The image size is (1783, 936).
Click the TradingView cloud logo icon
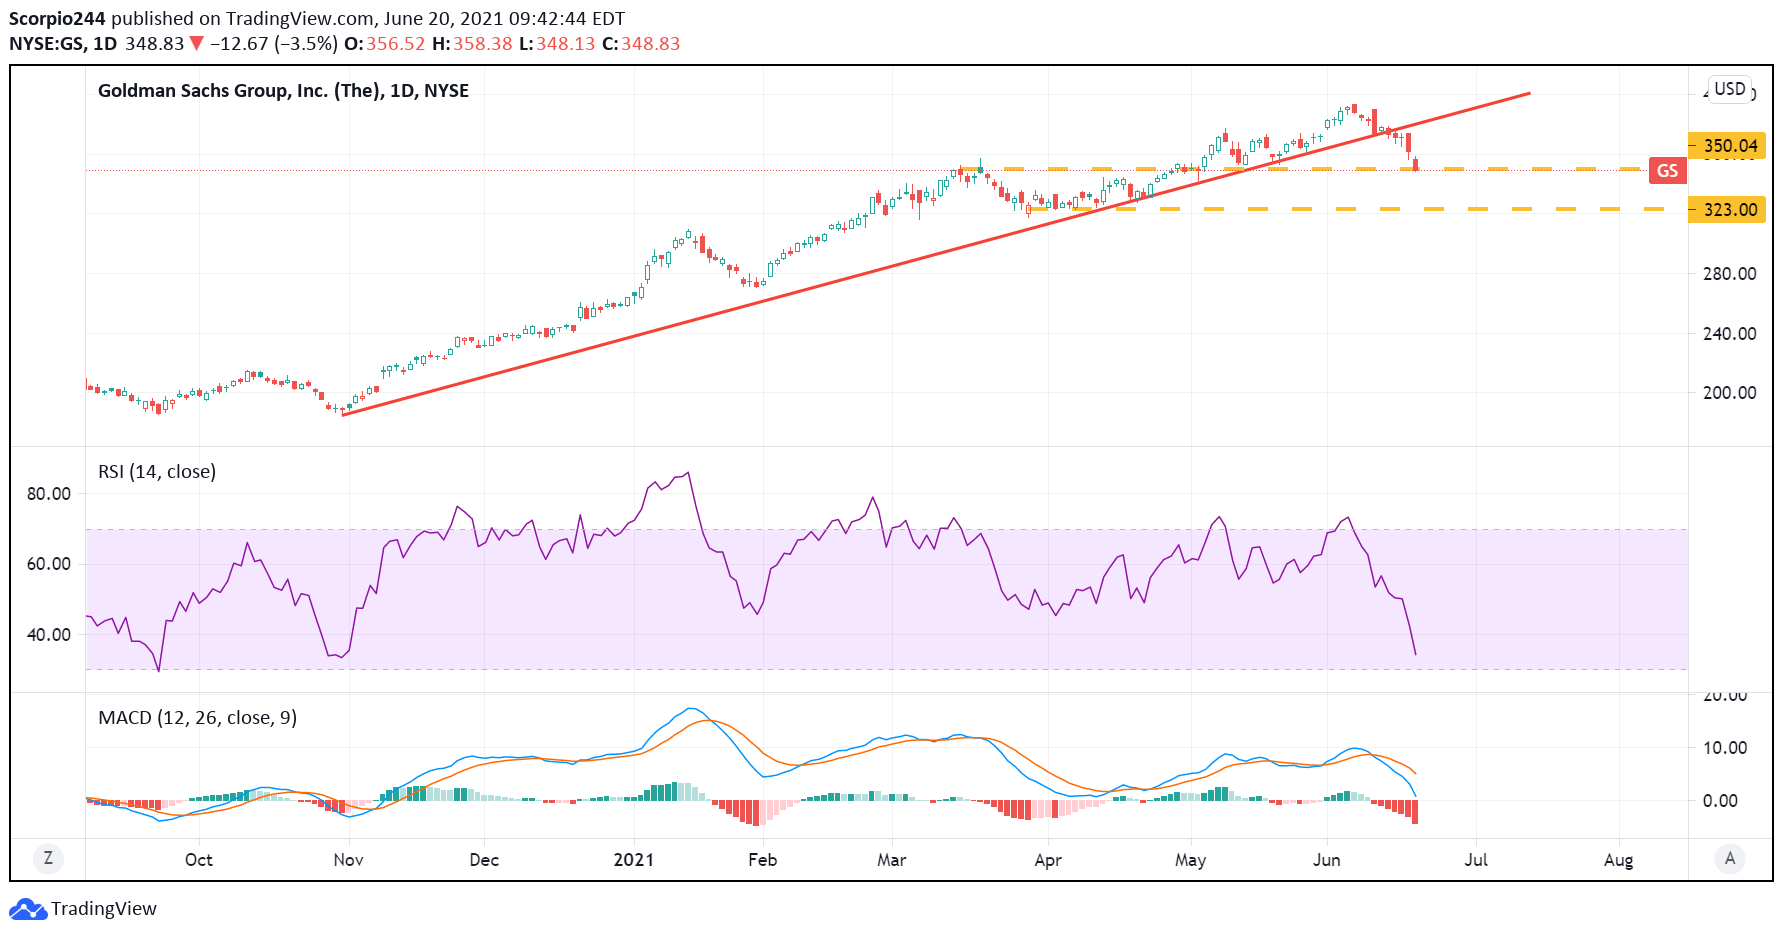pyautogui.click(x=28, y=909)
